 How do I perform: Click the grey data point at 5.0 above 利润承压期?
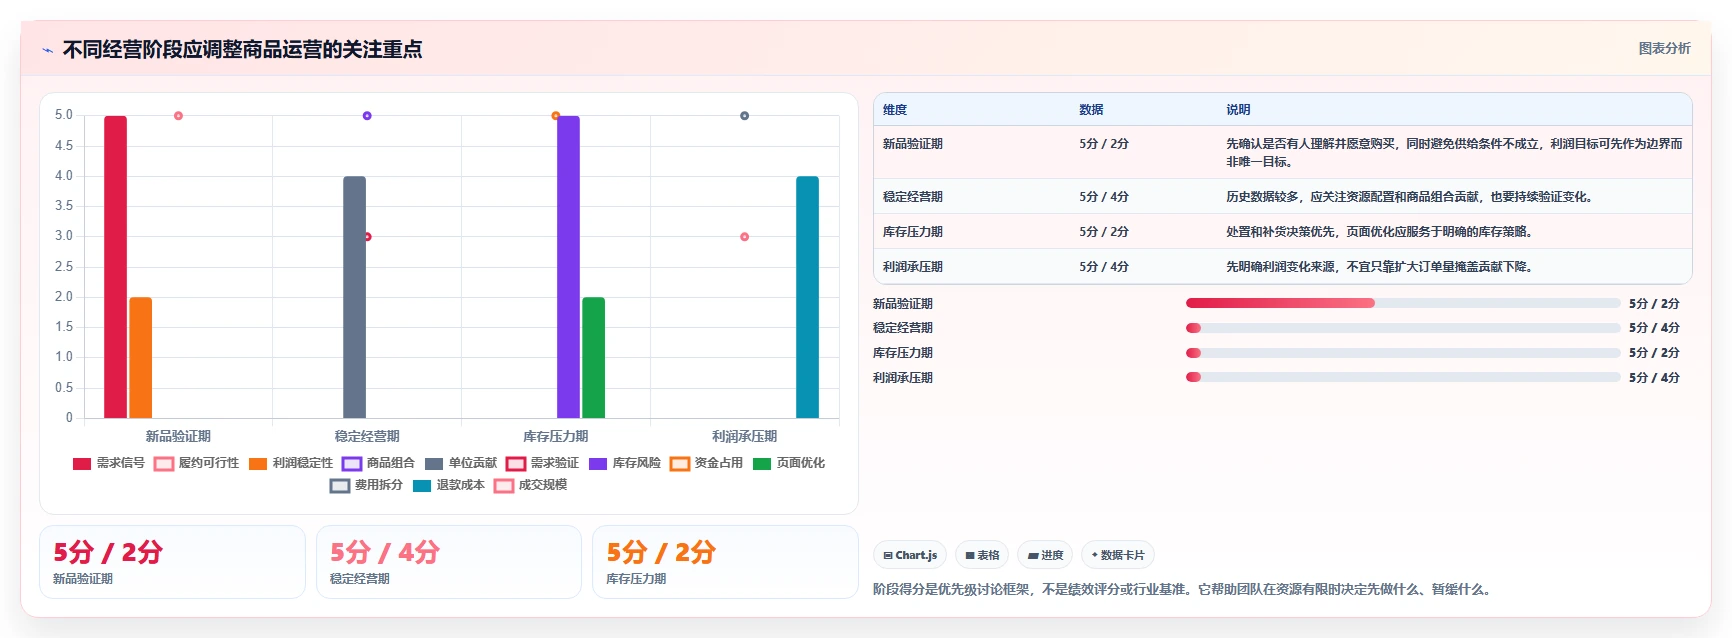pos(744,116)
